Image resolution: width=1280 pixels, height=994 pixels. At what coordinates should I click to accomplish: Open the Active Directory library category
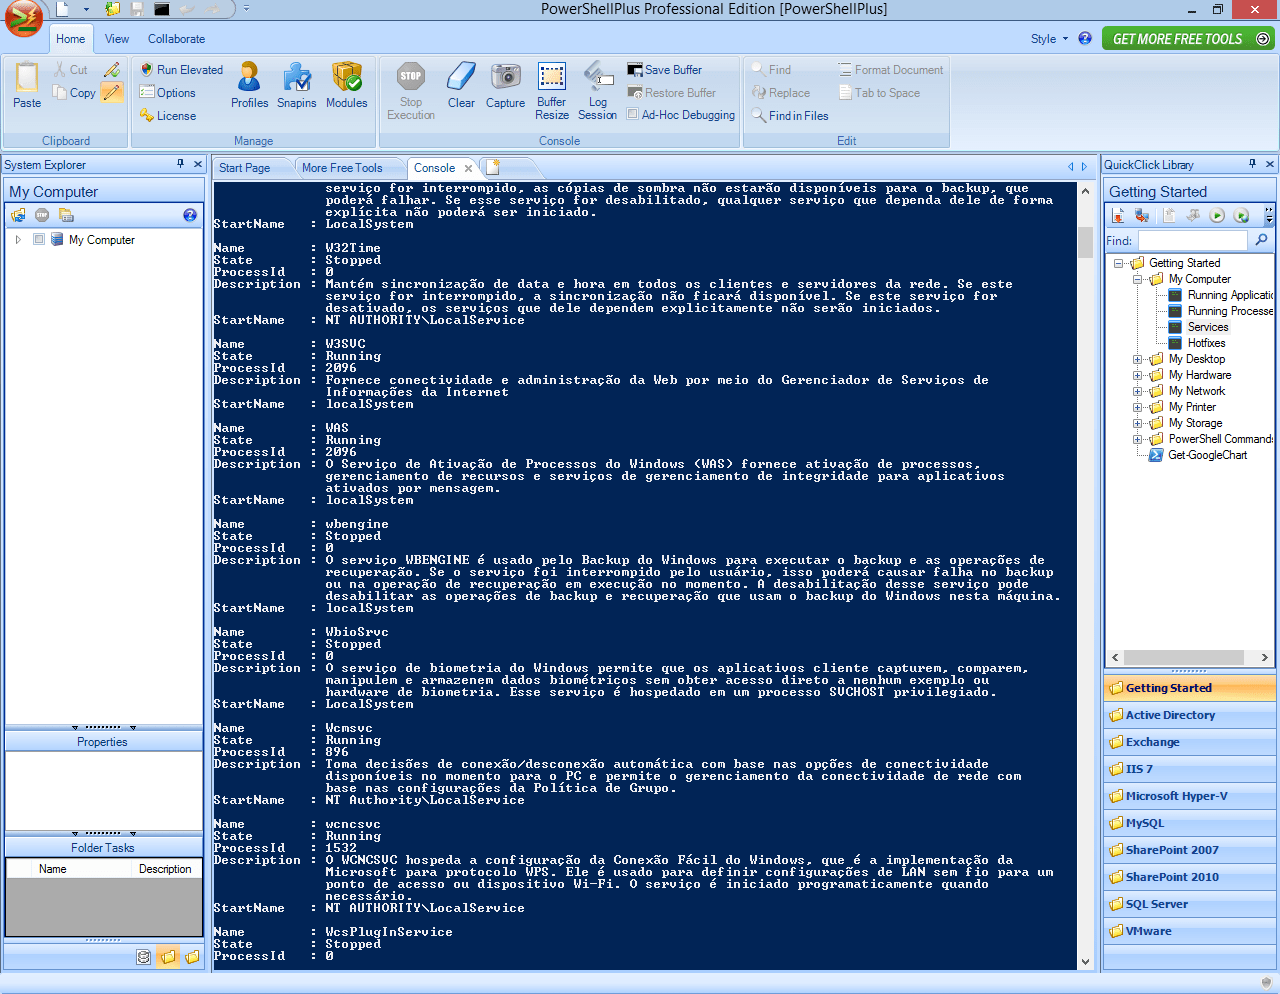1189,715
